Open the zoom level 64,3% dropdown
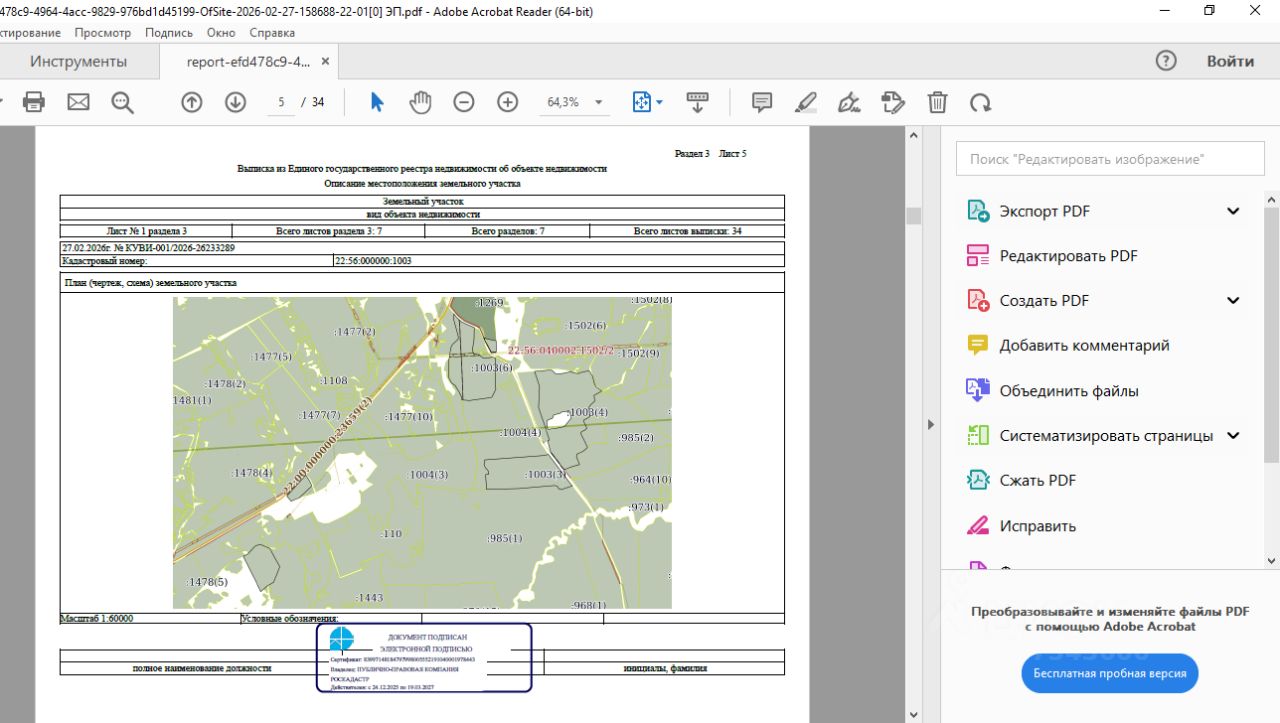 (599, 102)
